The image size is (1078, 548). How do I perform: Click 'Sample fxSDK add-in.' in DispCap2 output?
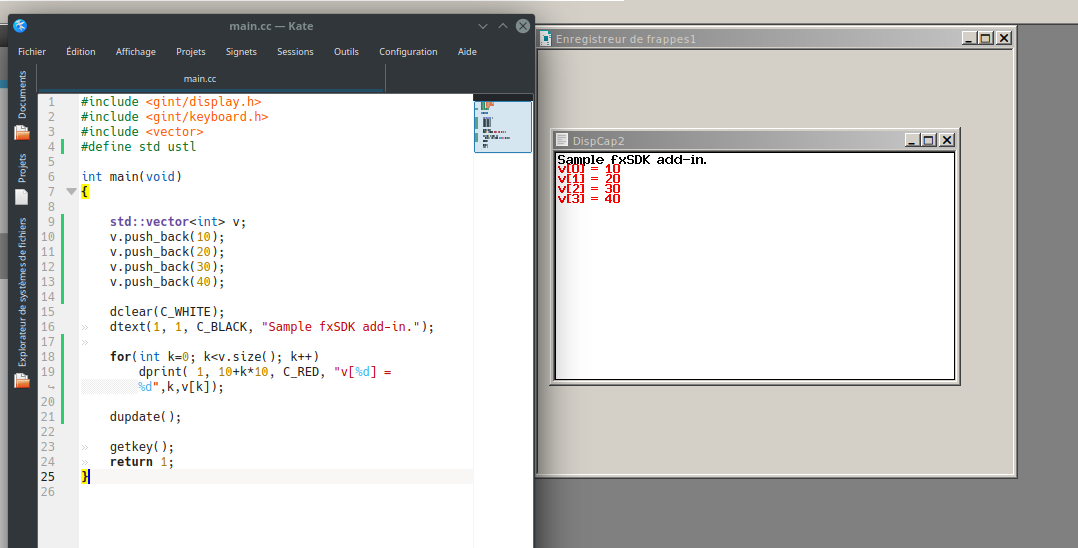[x=632, y=160]
